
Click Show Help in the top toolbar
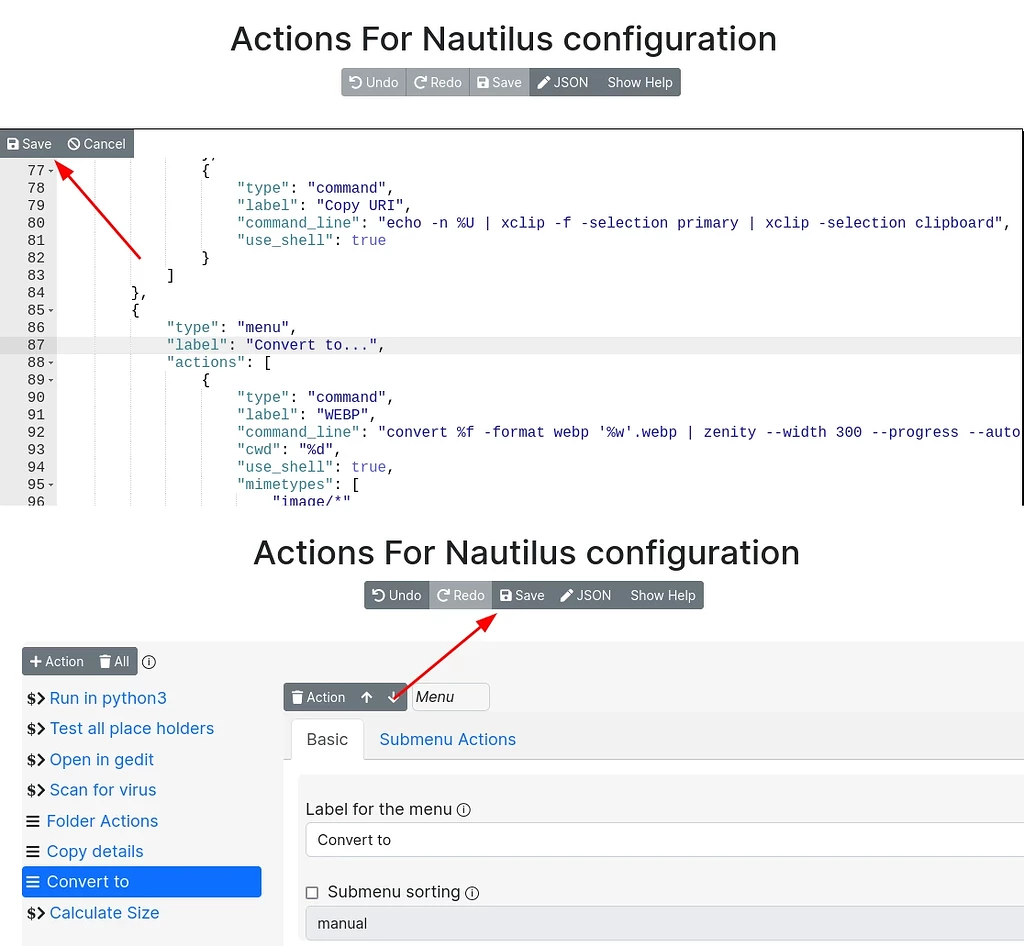tap(640, 82)
